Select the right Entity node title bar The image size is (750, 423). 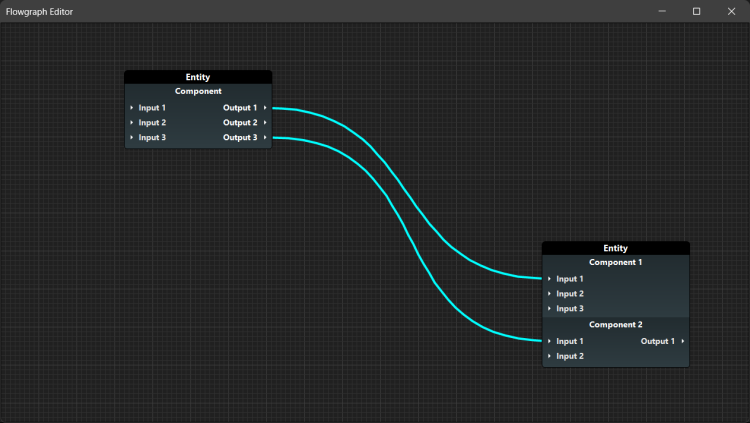click(616, 248)
